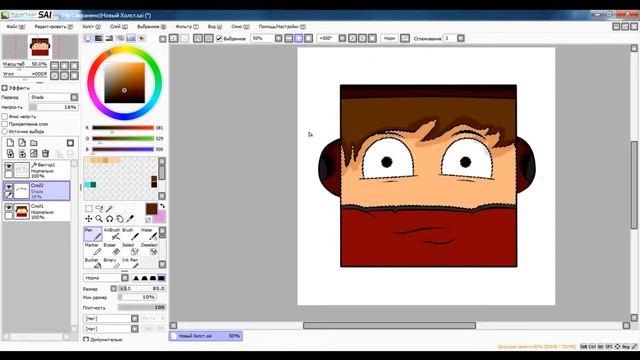Viewport: 640px width, 360px height.
Task: Select the Ink Pen tool
Action: pos(130,263)
